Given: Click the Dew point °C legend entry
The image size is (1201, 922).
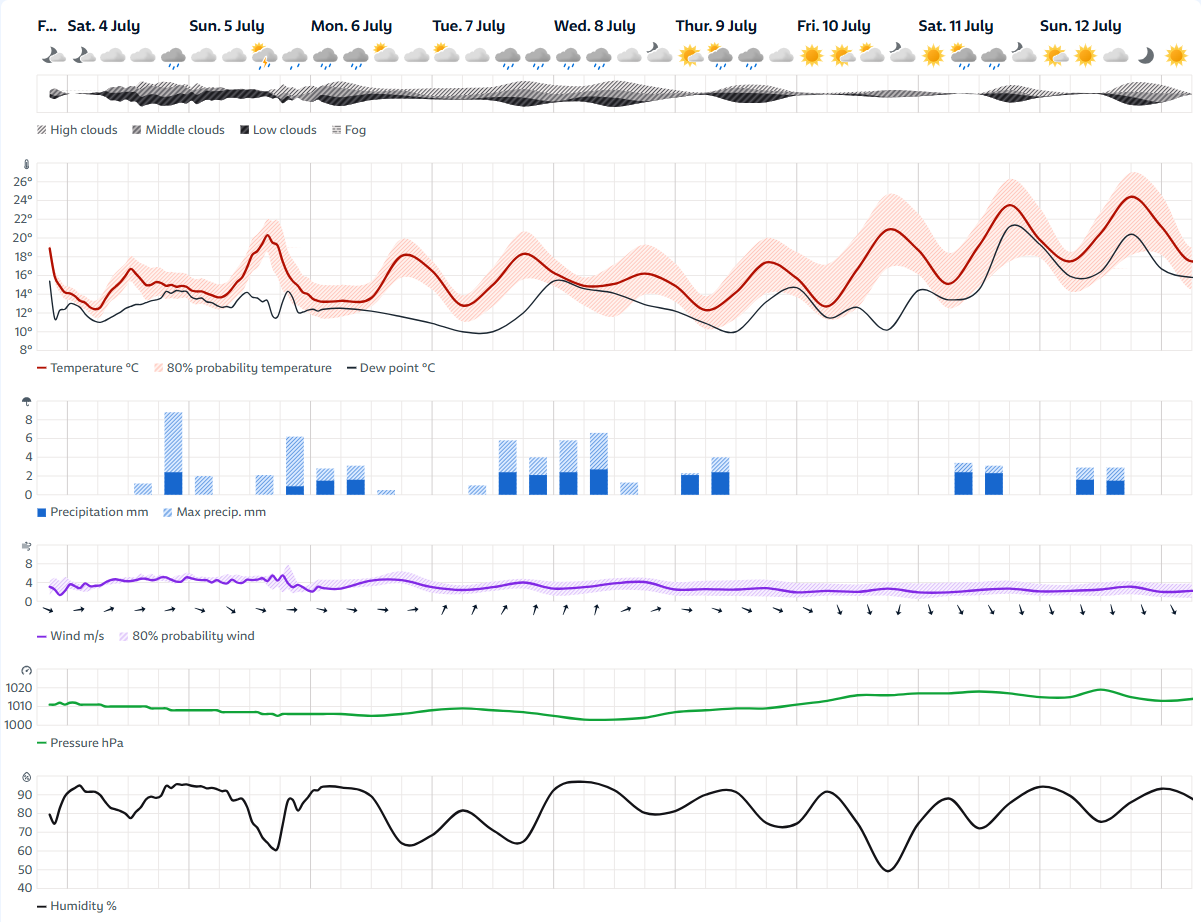Looking at the screenshot, I should tap(391, 368).
